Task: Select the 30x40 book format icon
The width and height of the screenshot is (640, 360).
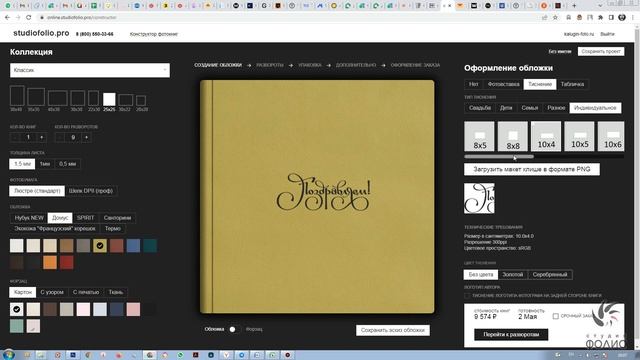Action: [17, 96]
